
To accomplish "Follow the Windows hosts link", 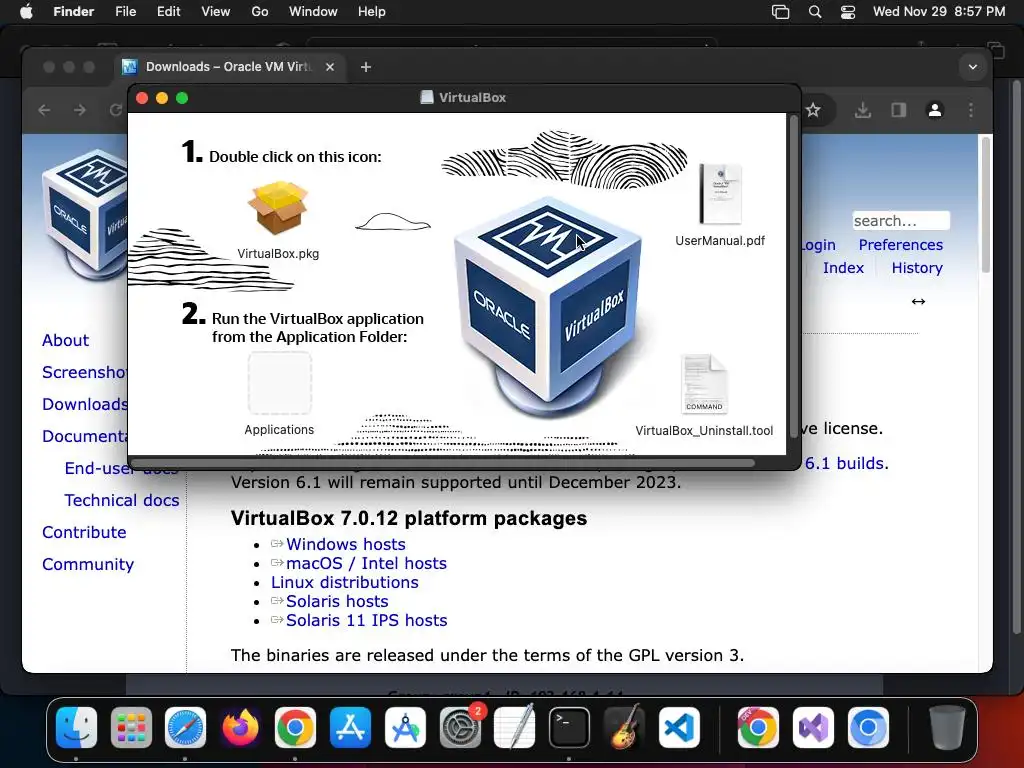I will coord(345,544).
